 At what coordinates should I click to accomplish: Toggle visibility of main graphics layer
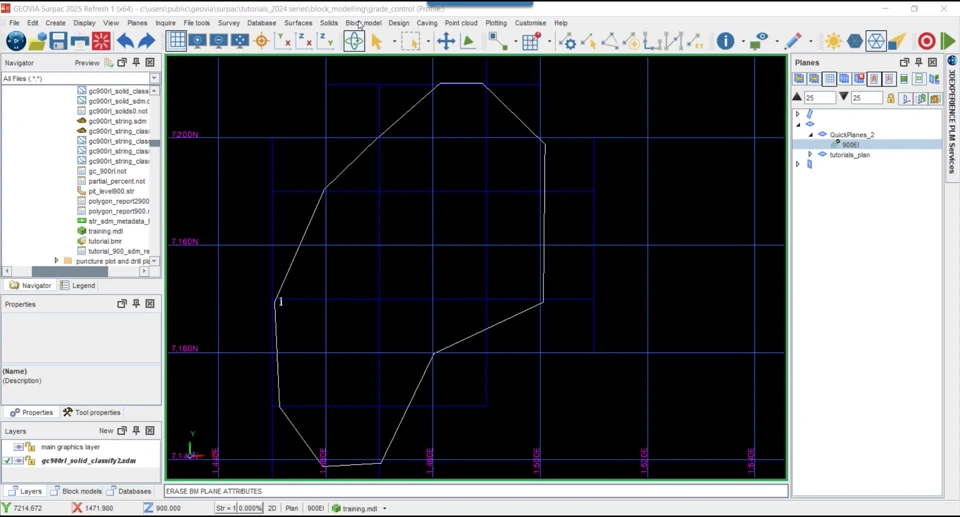tap(19, 447)
